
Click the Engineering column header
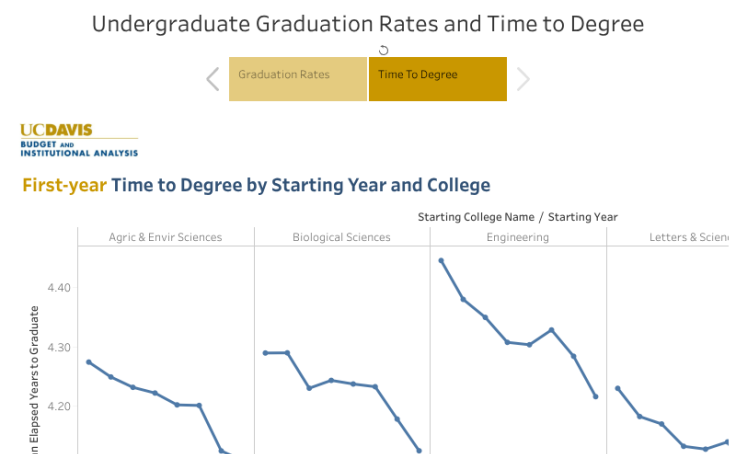coord(518,238)
